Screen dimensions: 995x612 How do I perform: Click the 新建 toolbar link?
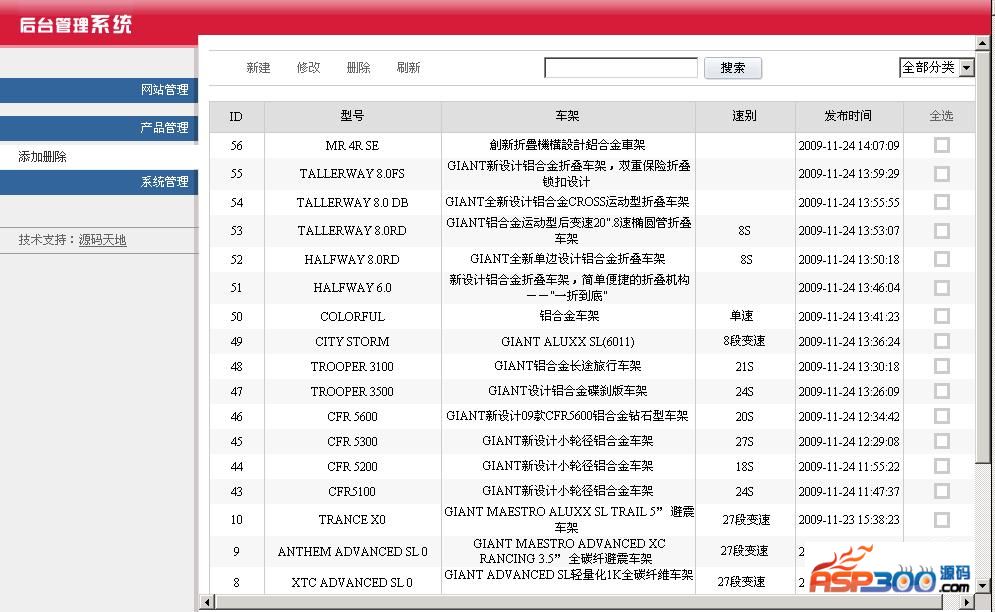258,67
